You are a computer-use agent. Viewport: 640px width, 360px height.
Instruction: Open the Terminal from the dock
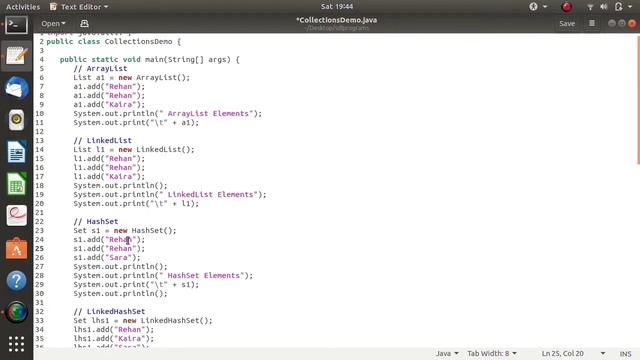pos(16,24)
